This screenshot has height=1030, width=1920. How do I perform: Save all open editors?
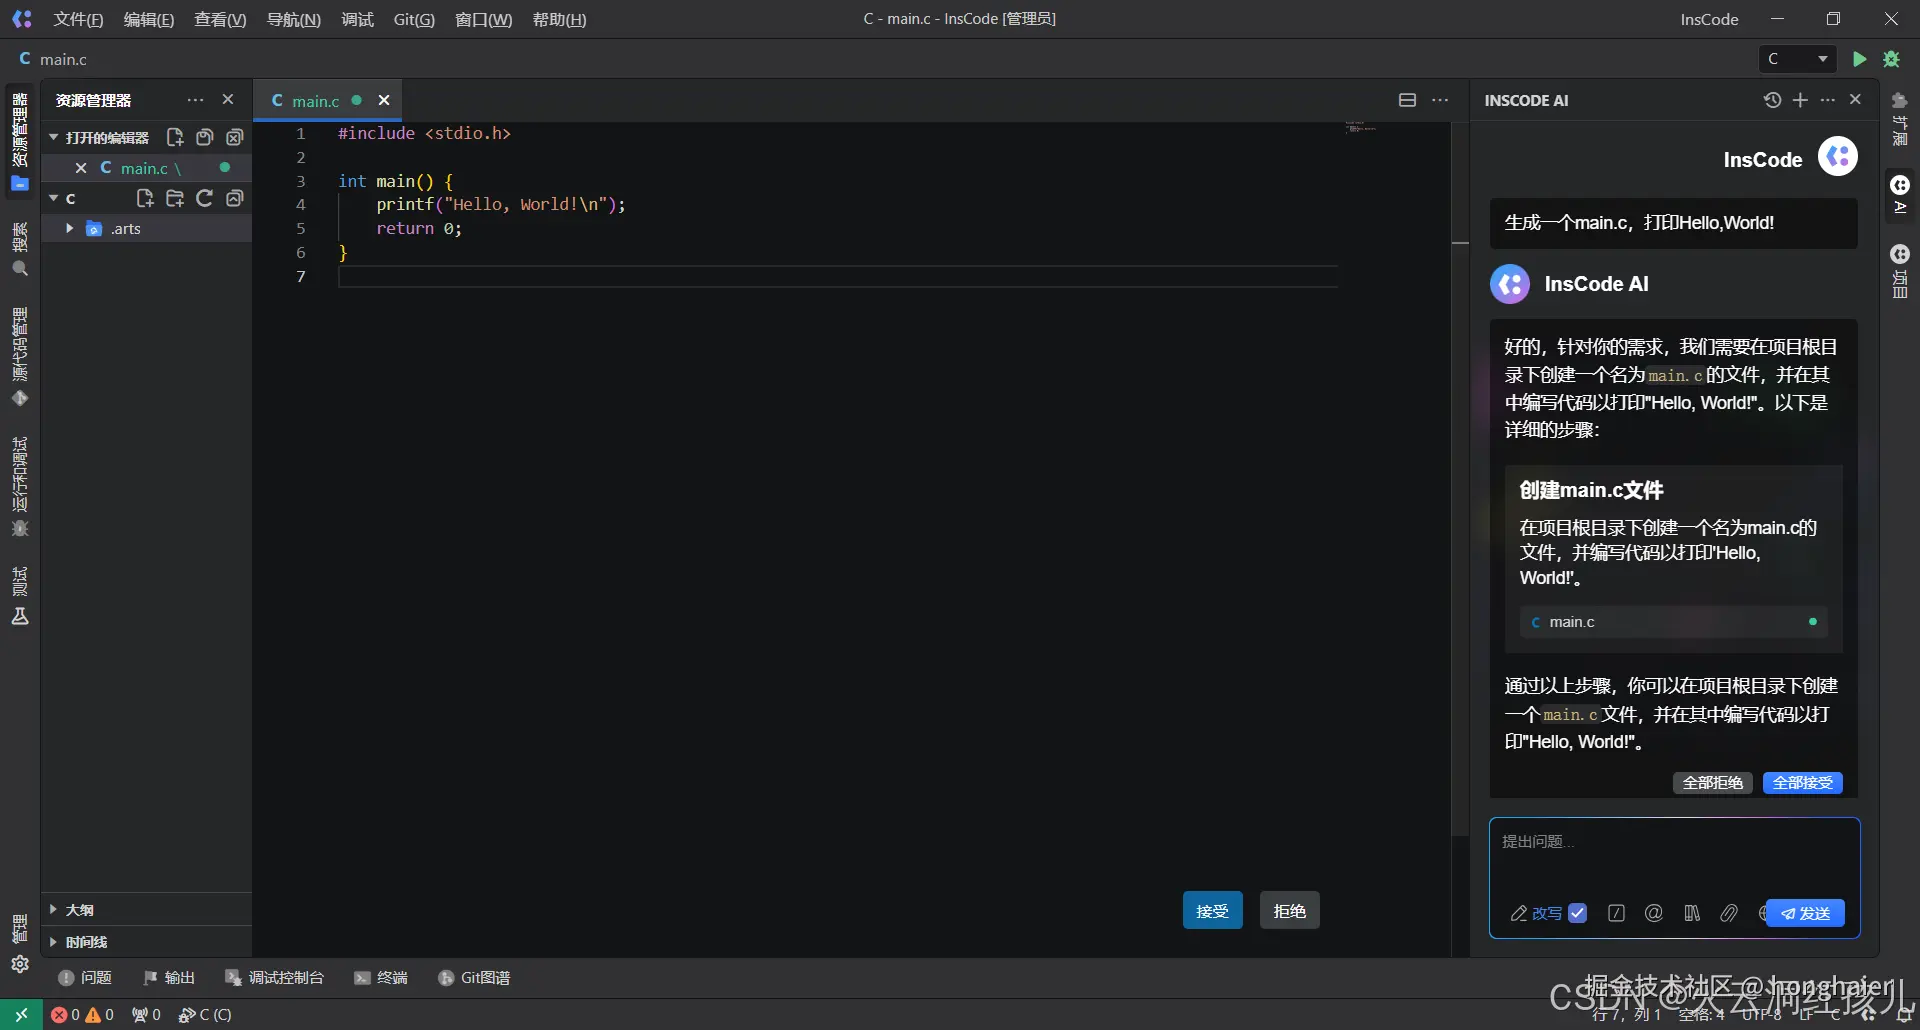click(205, 137)
